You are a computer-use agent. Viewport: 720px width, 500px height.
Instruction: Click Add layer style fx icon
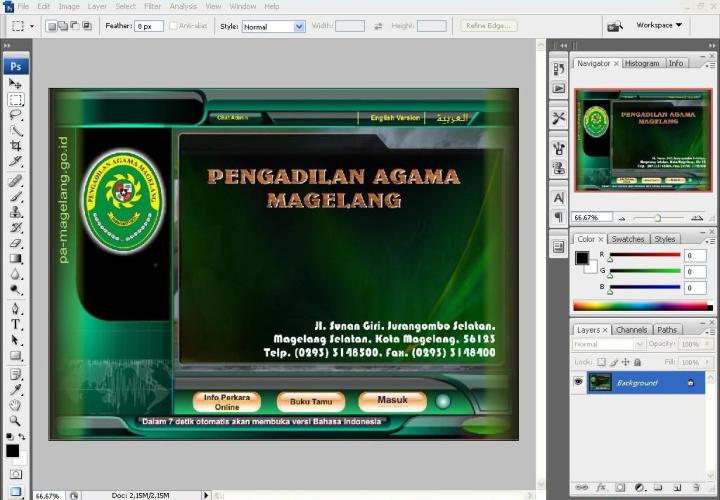[601, 487]
